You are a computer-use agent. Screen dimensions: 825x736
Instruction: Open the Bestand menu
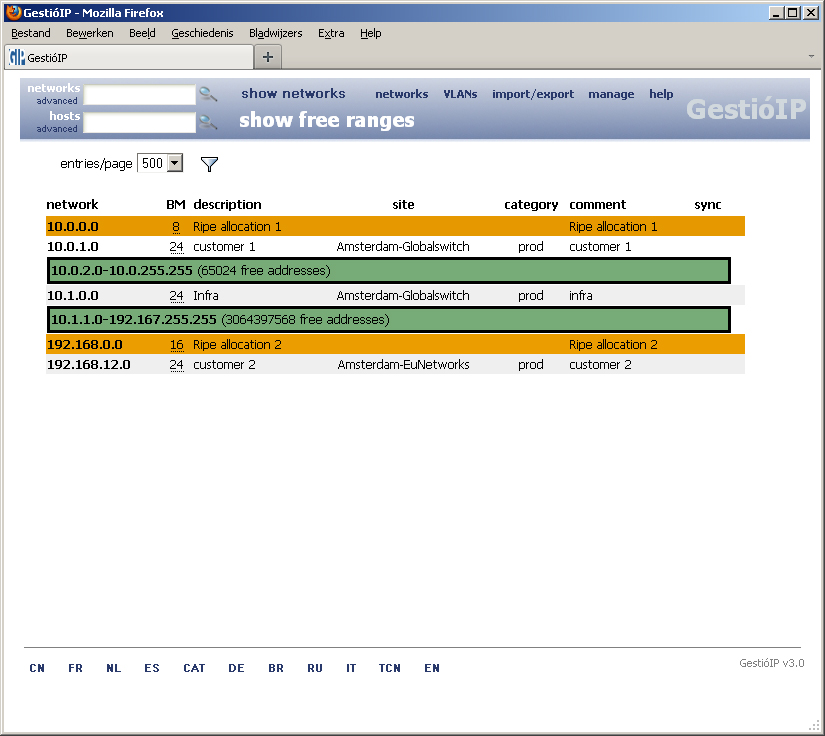[x=31, y=33]
